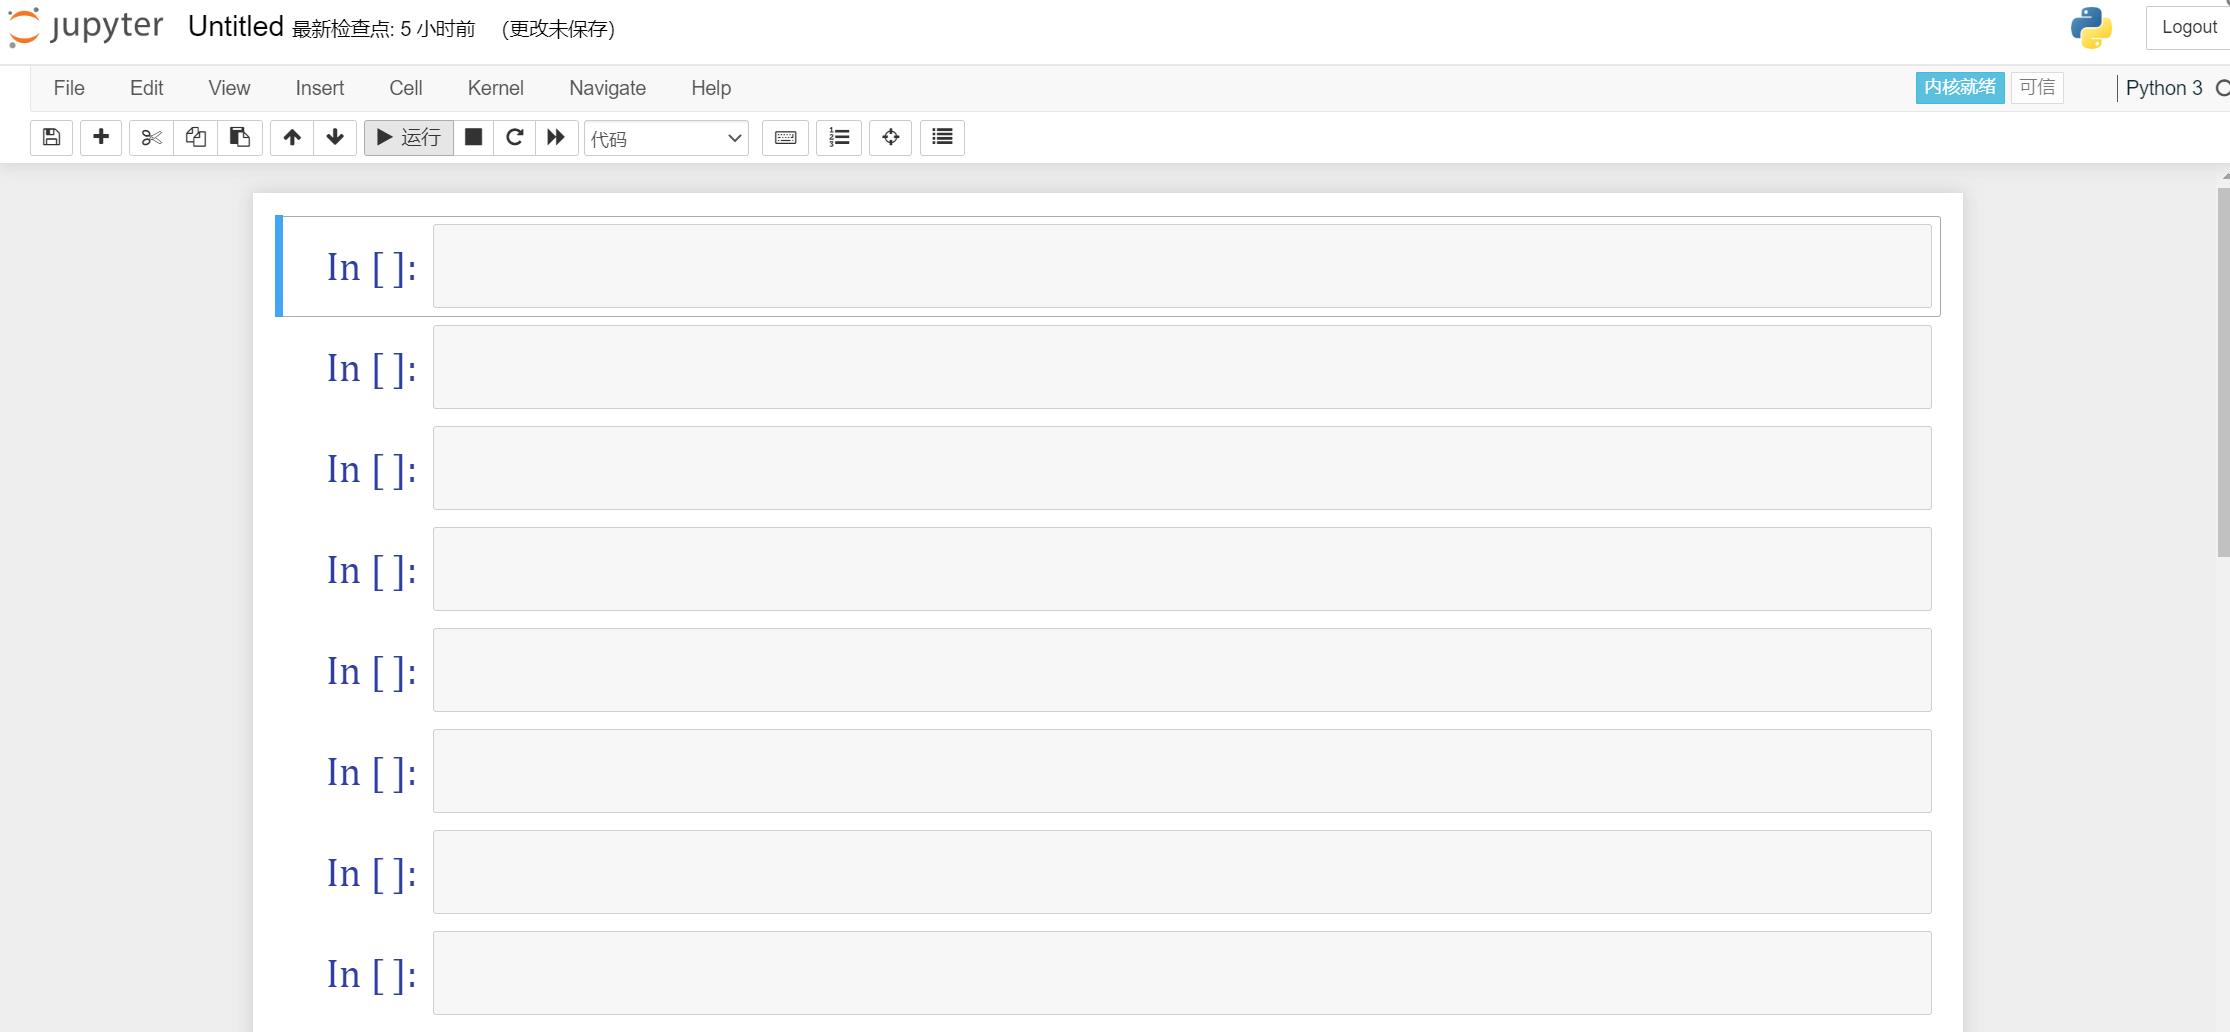Open the Kernel menu
The width and height of the screenshot is (2230, 1032).
click(496, 88)
